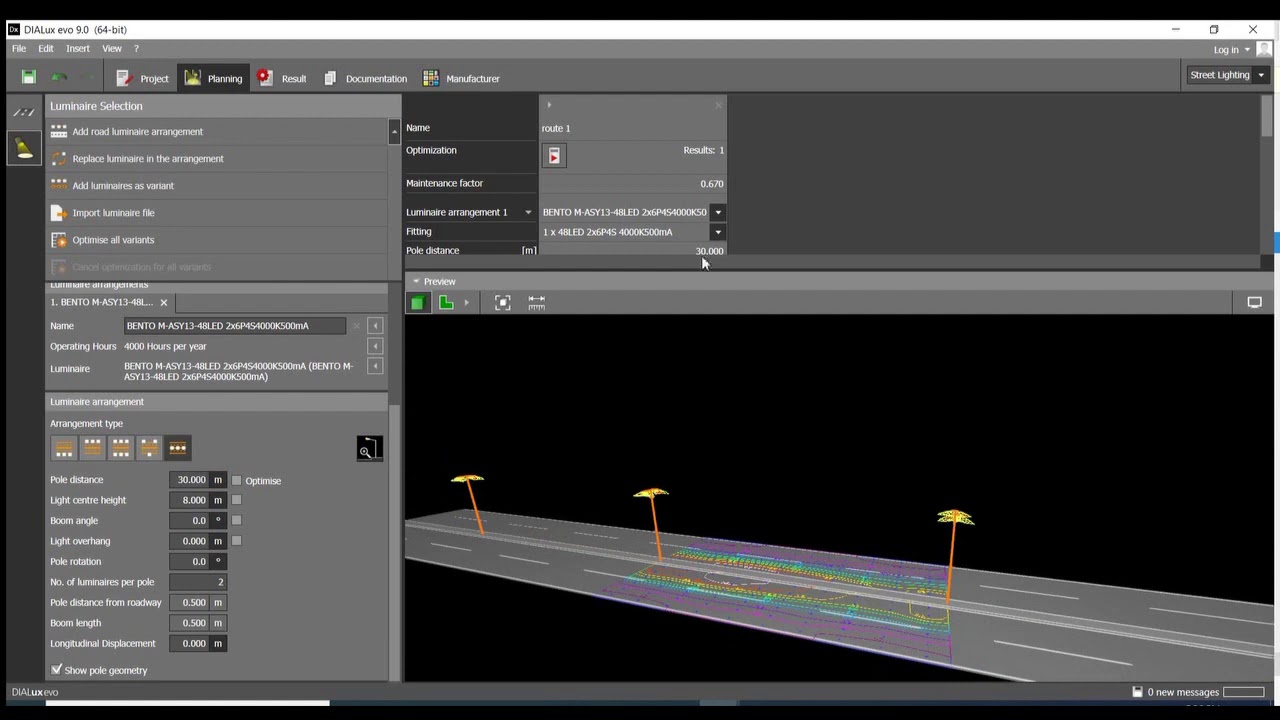This screenshot has height=720, width=1280.
Task: Open the Insert menu
Action: pyautogui.click(x=78, y=48)
